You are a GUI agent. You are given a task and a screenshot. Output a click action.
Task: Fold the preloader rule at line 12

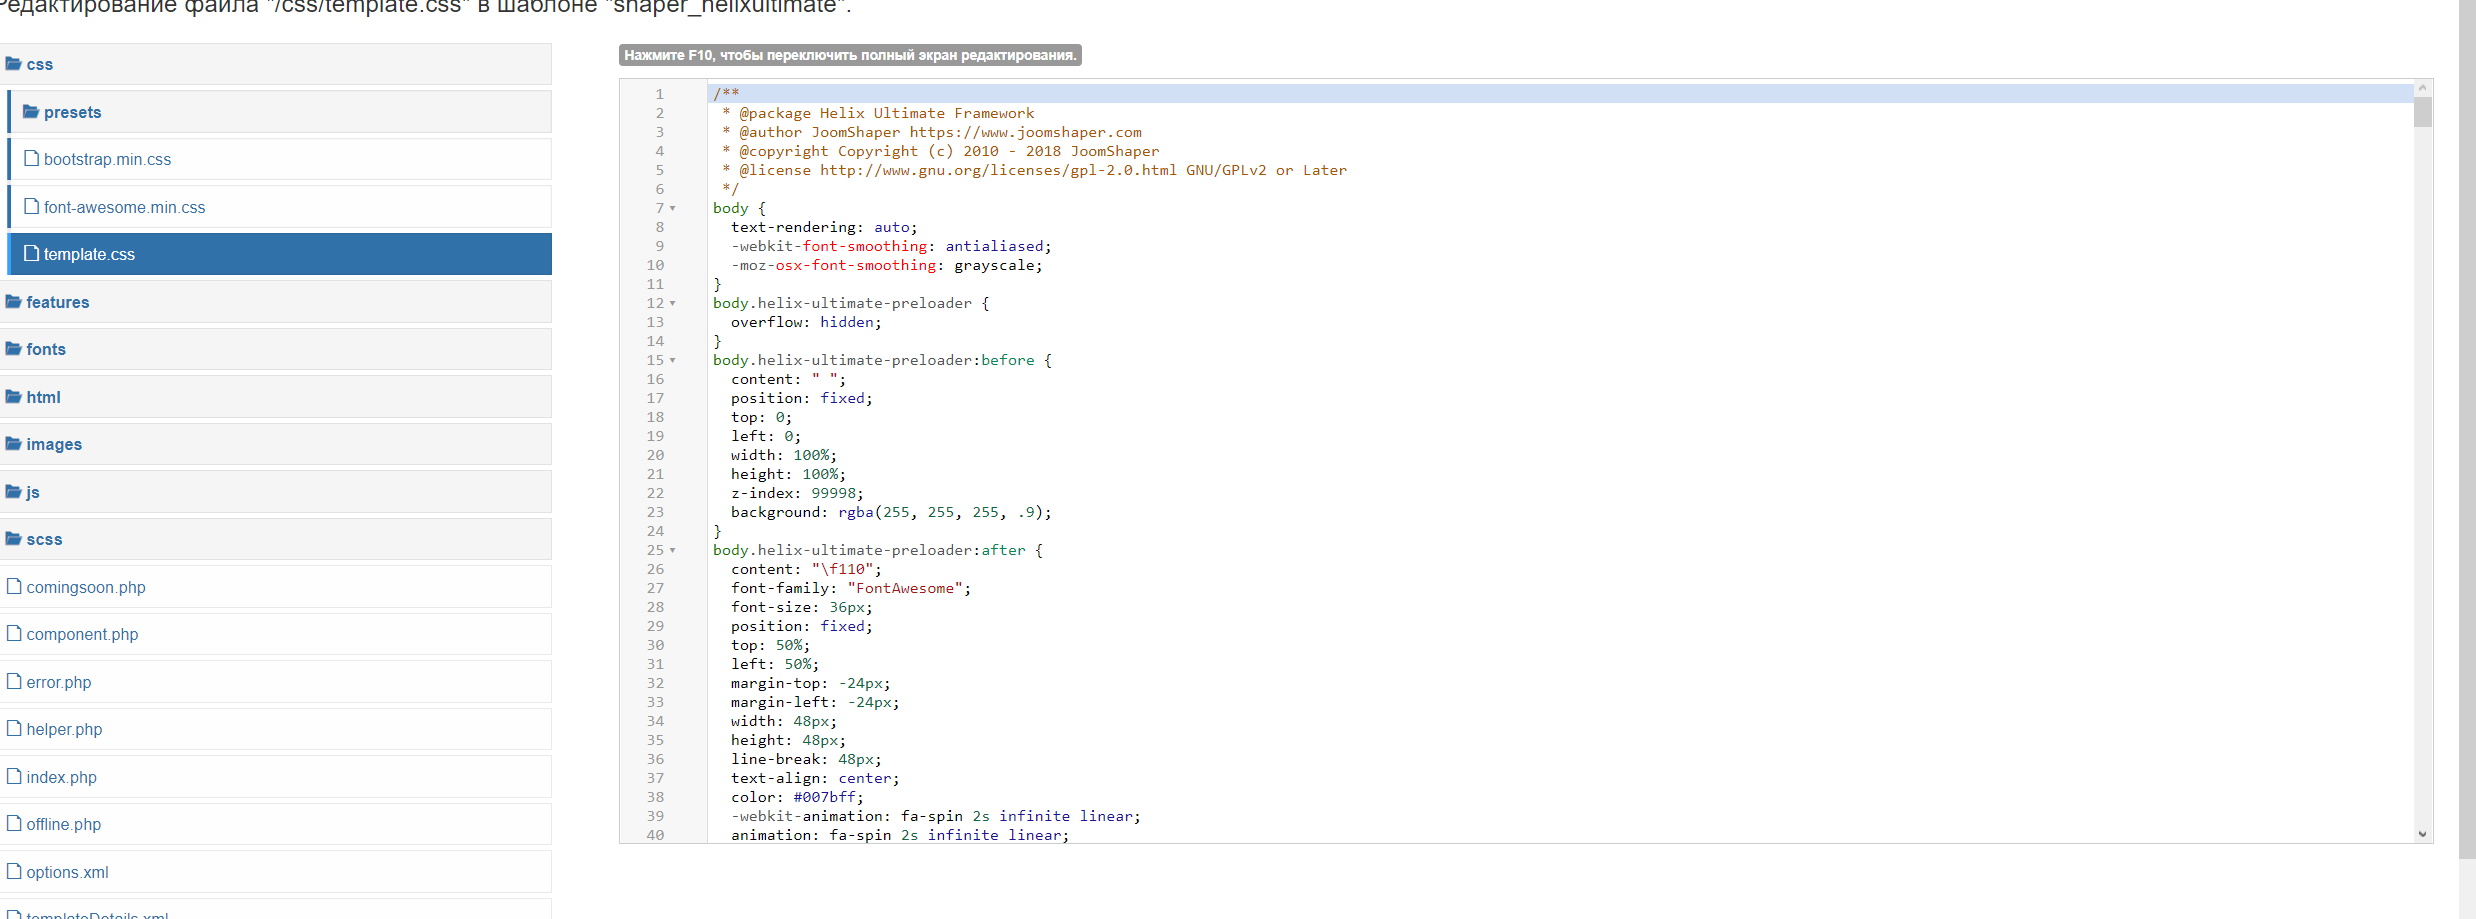pos(673,303)
